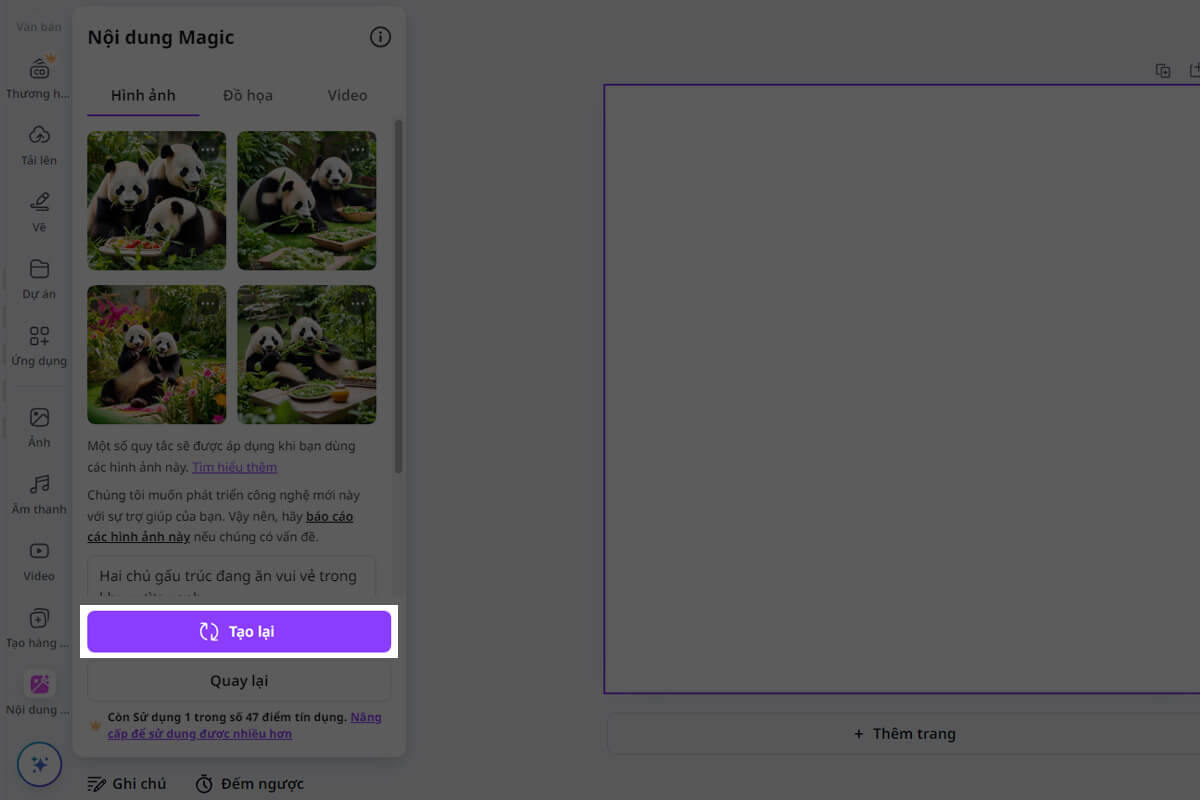Open options menu on first panda image
Image resolution: width=1200 pixels, height=800 pixels.
coord(207,150)
